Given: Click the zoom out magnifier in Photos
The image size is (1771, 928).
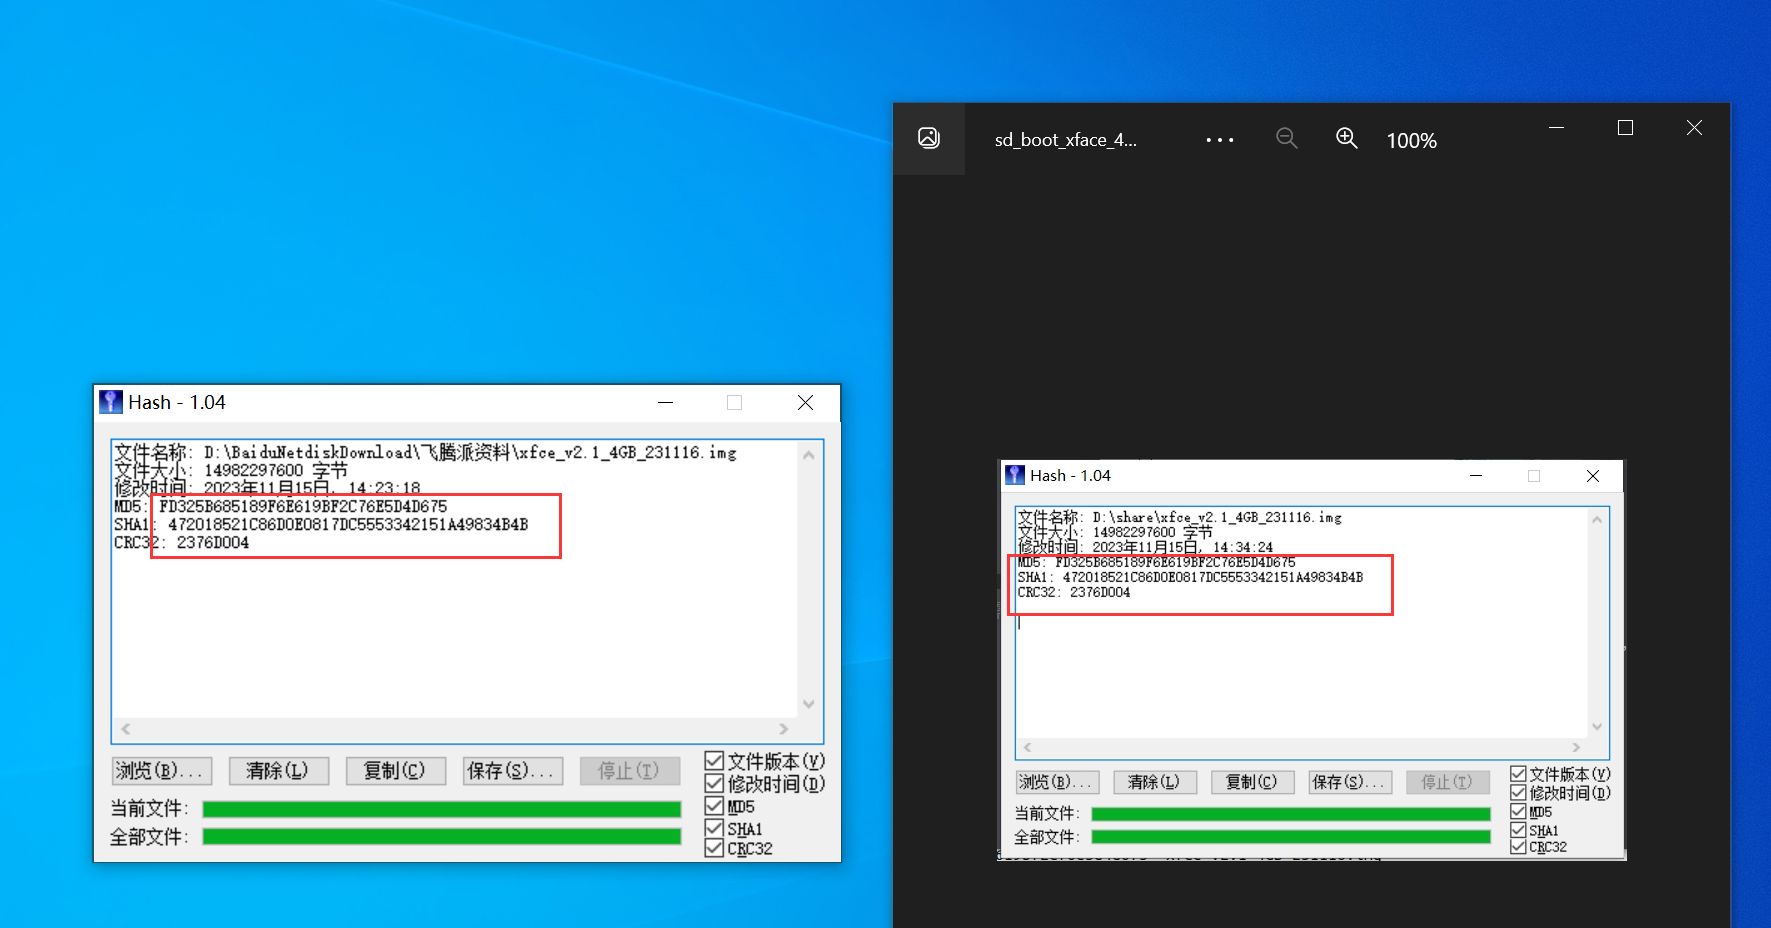Looking at the screenshot, I should coord(1287,138).
